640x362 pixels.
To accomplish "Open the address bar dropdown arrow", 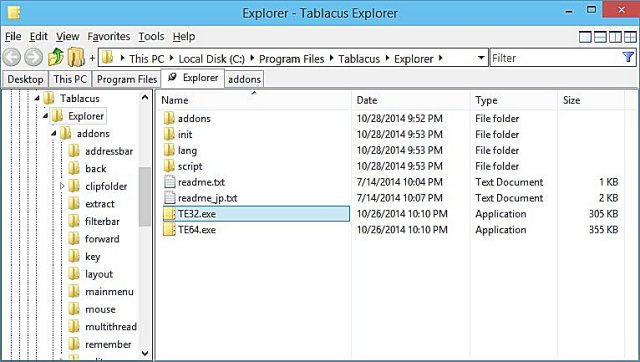I will (x=481, y=58).
